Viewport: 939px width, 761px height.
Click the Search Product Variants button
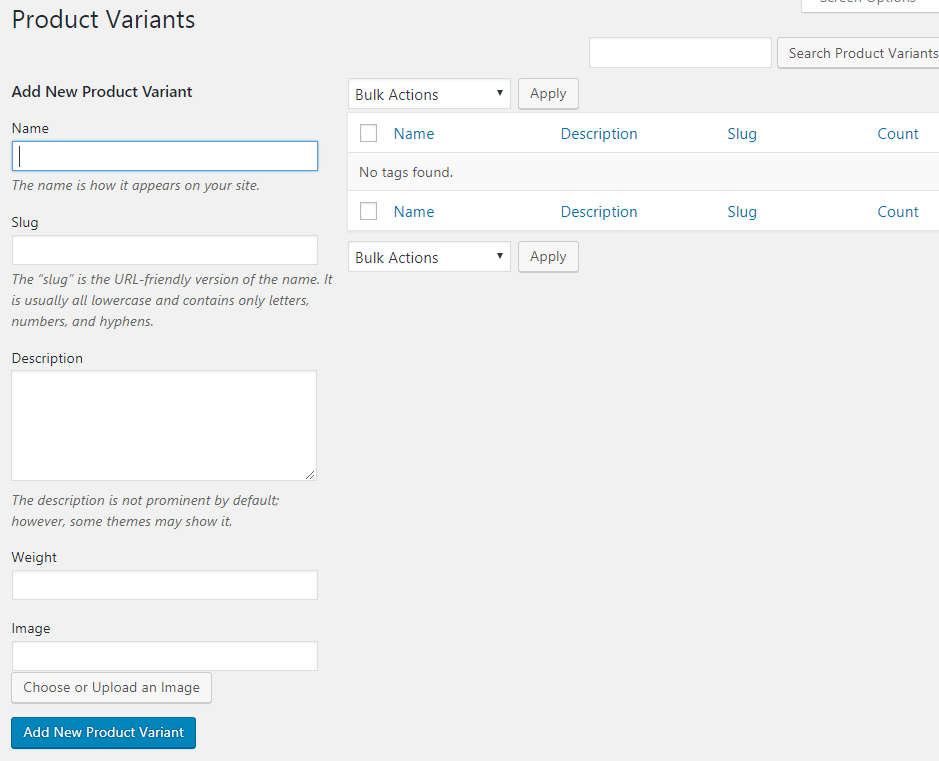[x=860, y=53]
